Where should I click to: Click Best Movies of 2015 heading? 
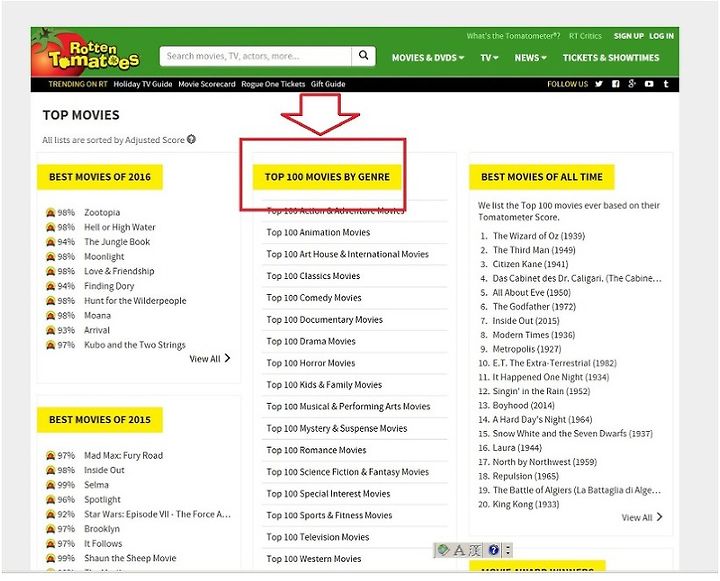click(100, 420)
